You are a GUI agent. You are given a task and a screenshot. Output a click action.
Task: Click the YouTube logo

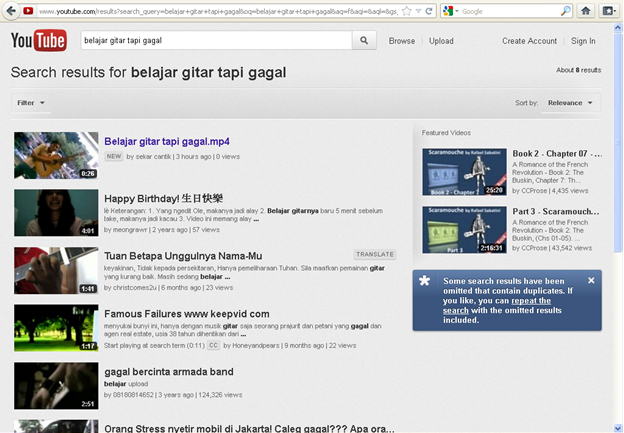pyautogui.click(x=39, y=40)
